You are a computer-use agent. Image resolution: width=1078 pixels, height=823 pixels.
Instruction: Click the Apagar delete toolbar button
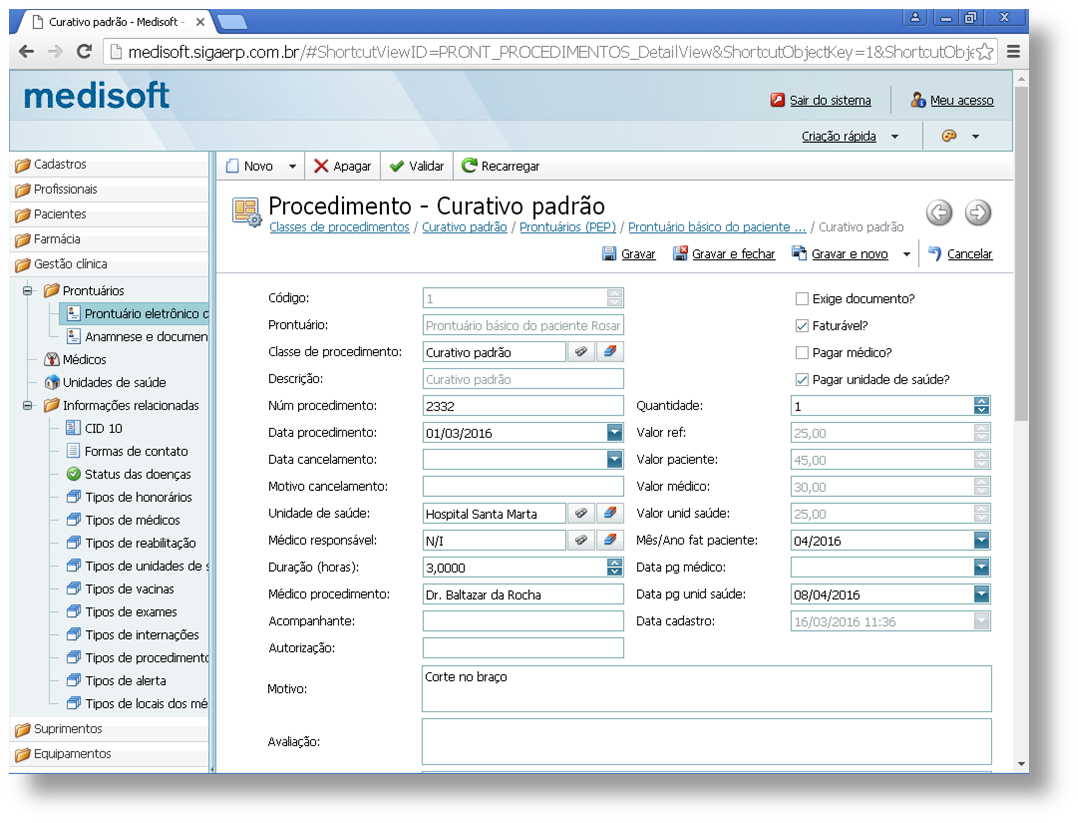(x=342, y=166)
